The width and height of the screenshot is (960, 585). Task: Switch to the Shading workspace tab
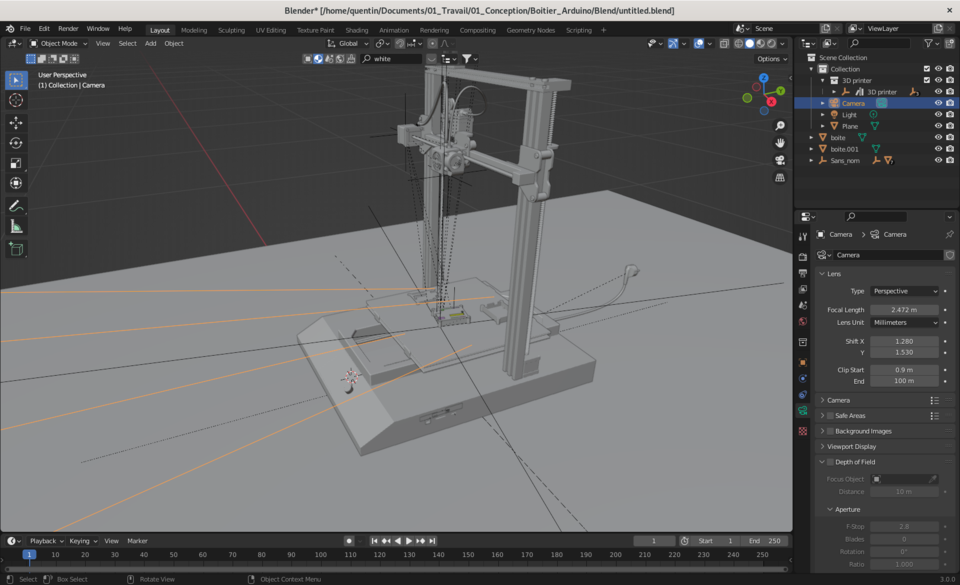coord(357,30)
